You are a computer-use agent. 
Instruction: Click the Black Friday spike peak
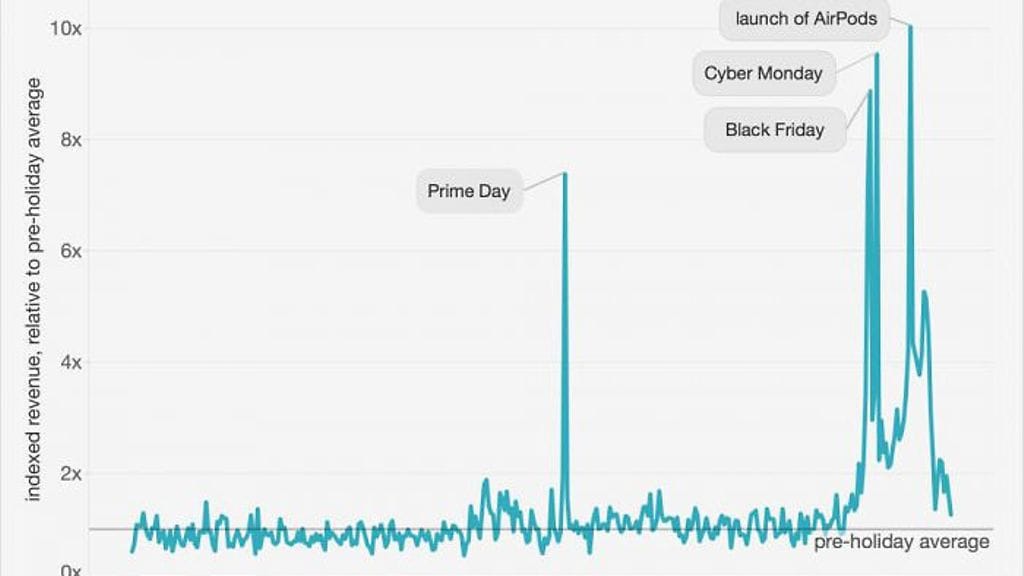point(870,92)
